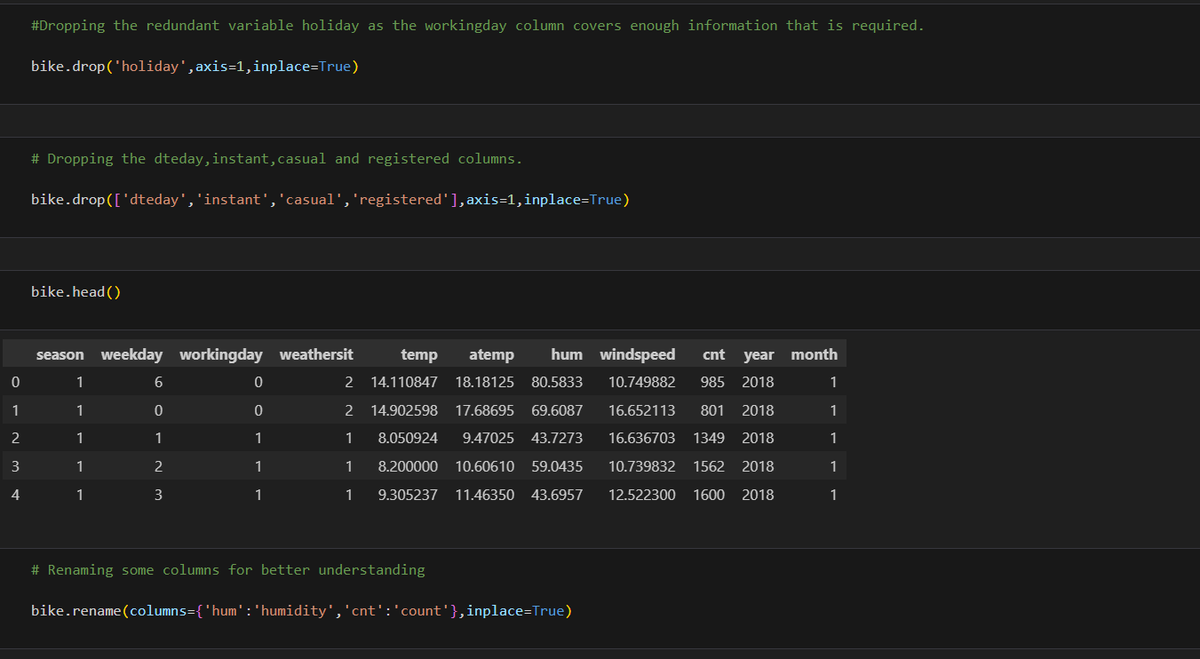This screenshot has width=1200, height=659.
Task: Click temp value 14.110847
Action: click(x=404, y=382)
